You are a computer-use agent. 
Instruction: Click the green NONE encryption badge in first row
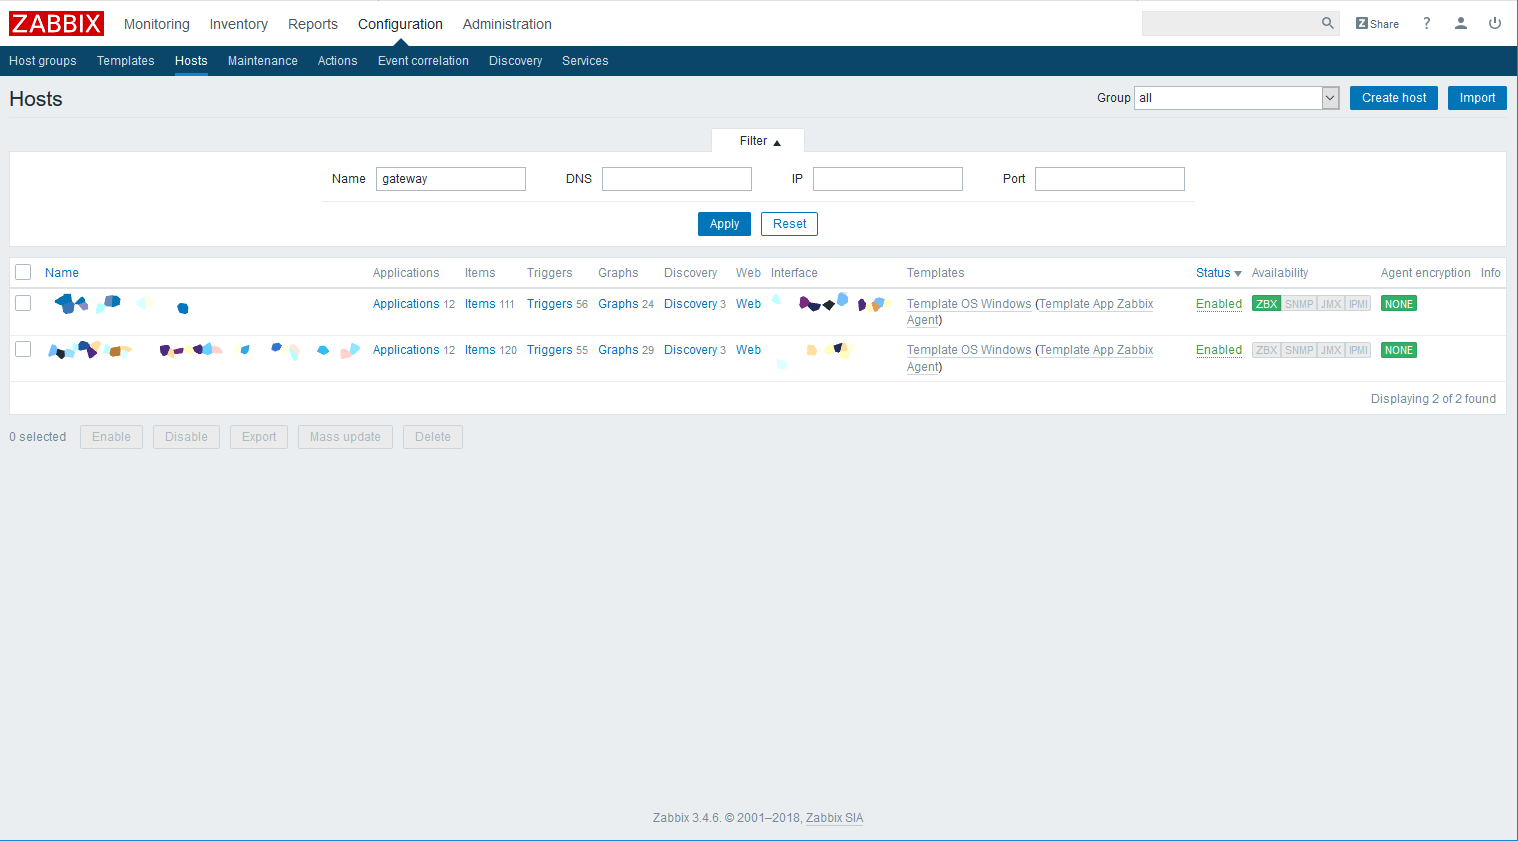pos(1398,304)
